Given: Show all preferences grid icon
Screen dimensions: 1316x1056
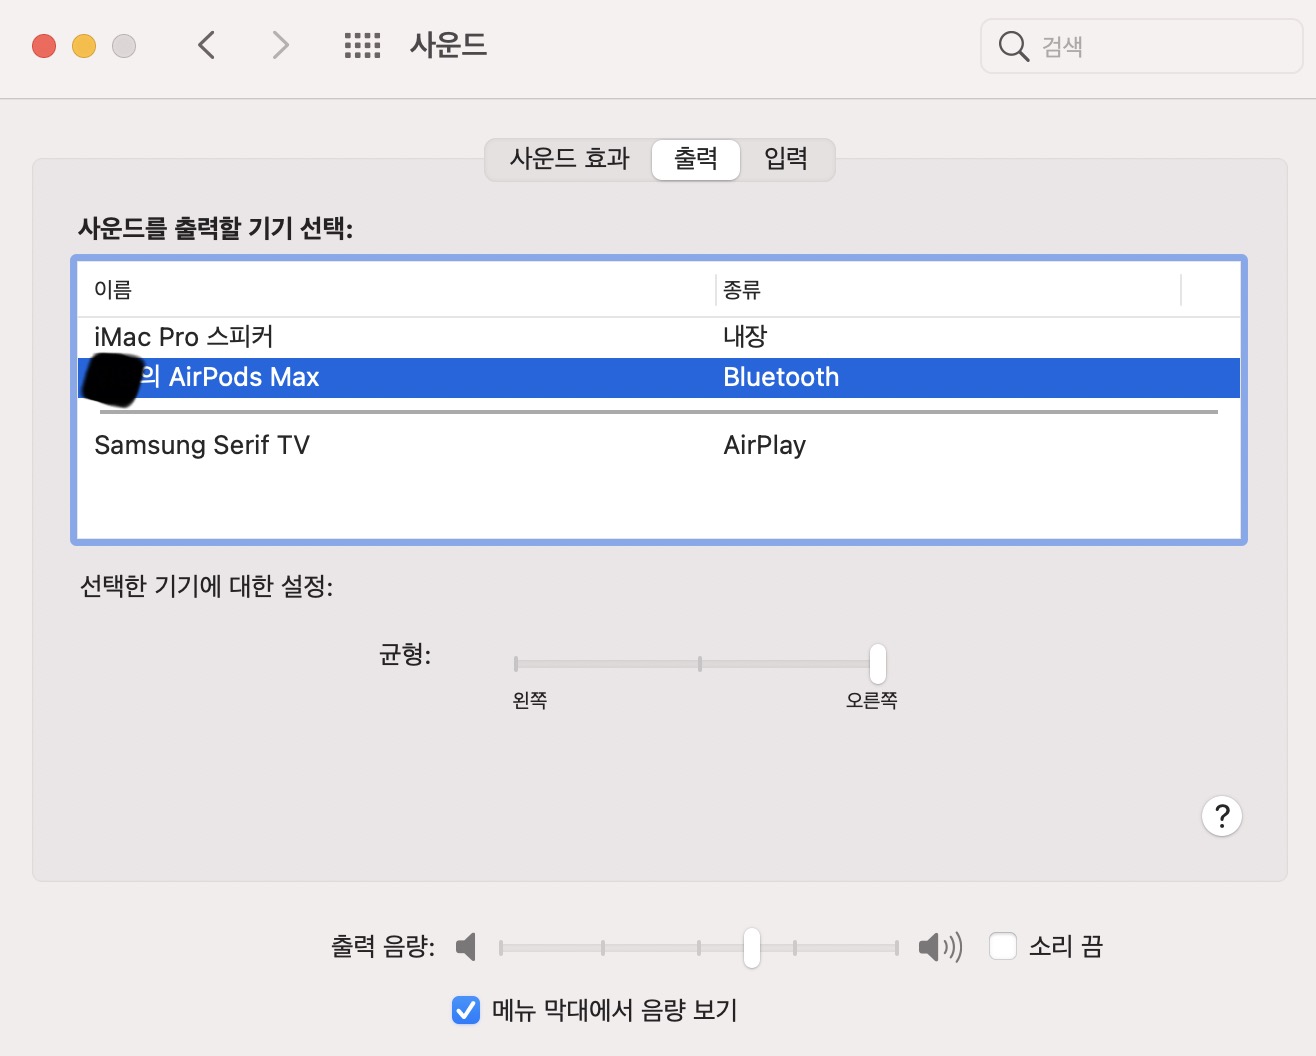Looking at the screenshot, I should pos(362,45).
